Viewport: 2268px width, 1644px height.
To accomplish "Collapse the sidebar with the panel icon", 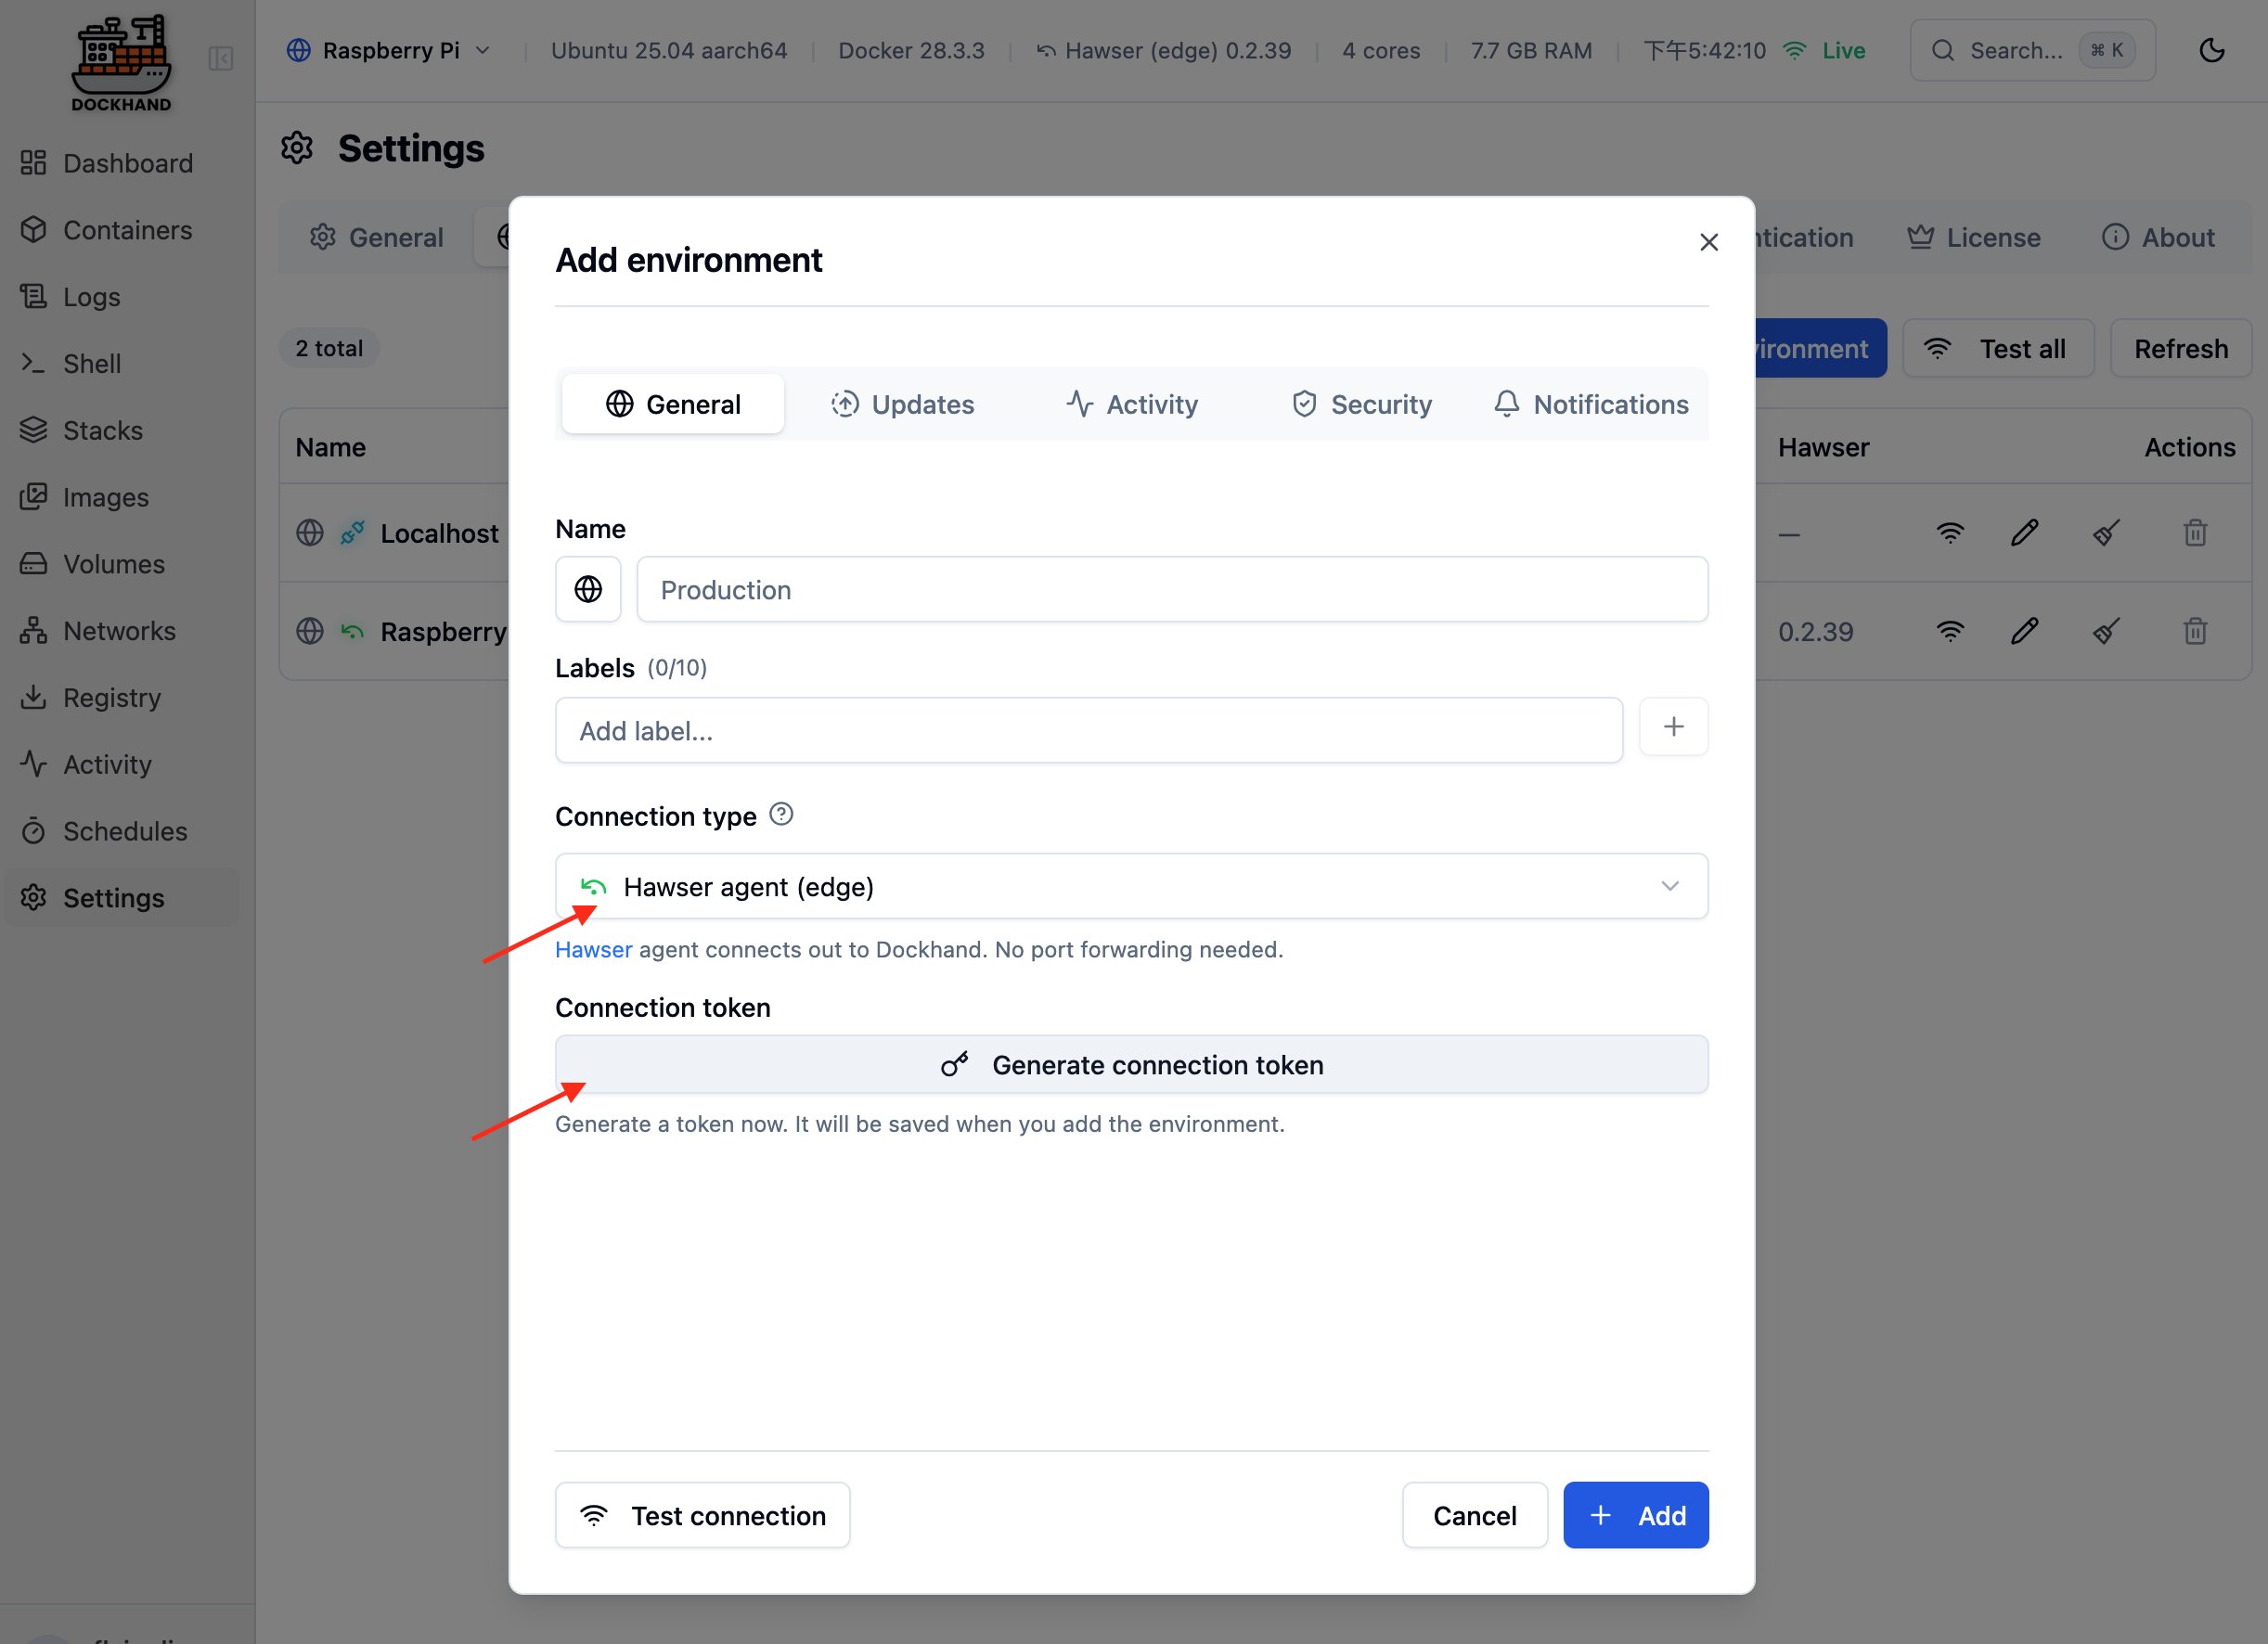I will 220,59.
